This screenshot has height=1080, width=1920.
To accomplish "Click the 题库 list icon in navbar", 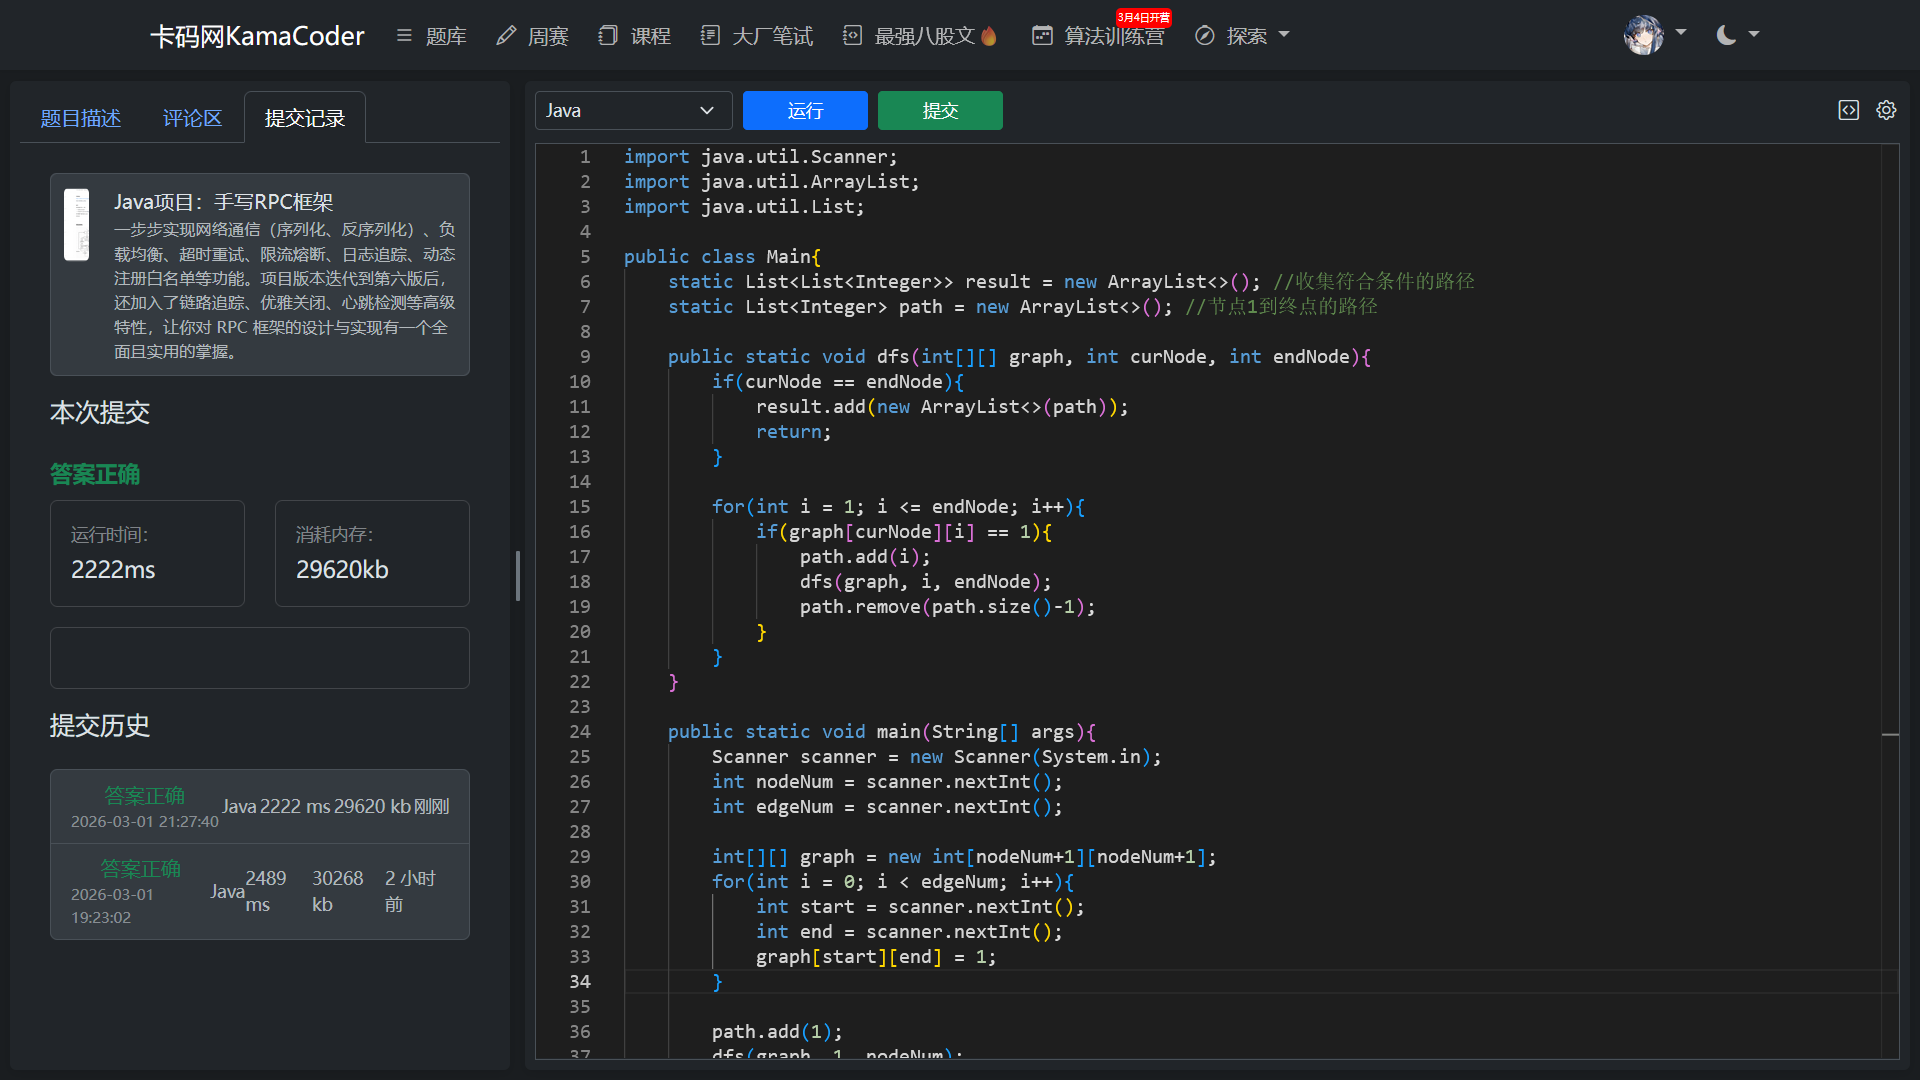I will [x=404, y=36].
